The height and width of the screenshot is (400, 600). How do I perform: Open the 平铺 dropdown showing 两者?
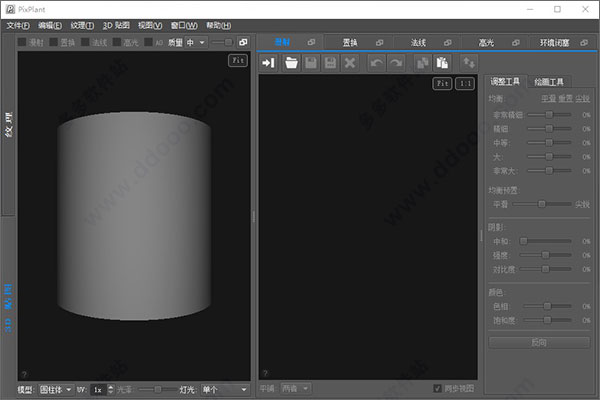click(x=295, y=389)
